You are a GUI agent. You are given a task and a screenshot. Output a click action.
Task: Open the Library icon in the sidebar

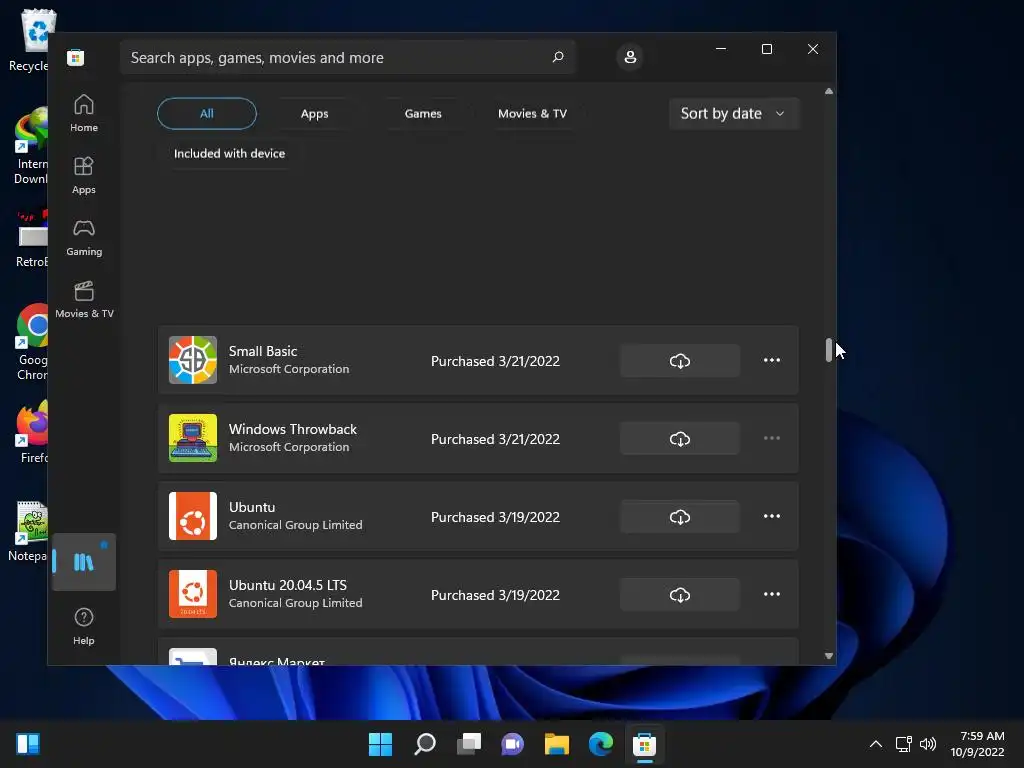pos(84,562)
